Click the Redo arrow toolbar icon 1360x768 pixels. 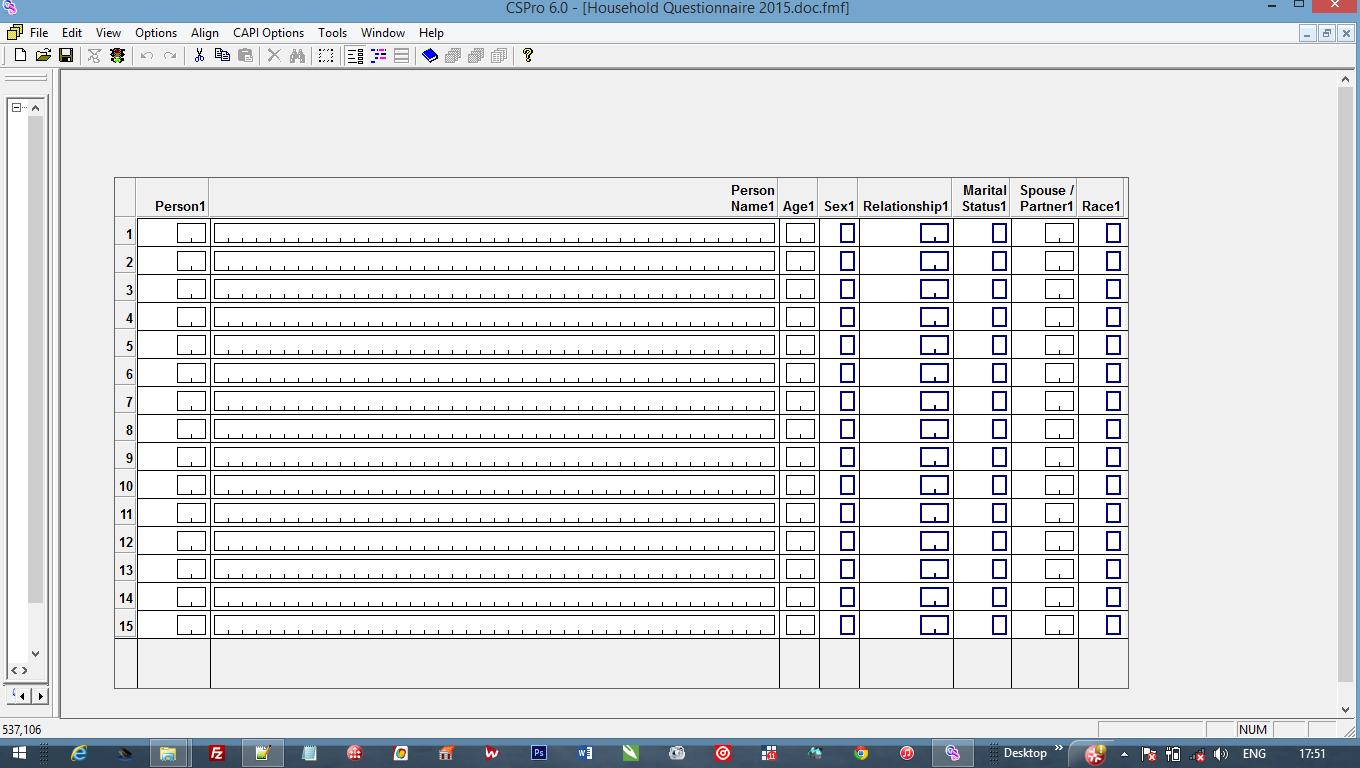[x=170, y=55]
